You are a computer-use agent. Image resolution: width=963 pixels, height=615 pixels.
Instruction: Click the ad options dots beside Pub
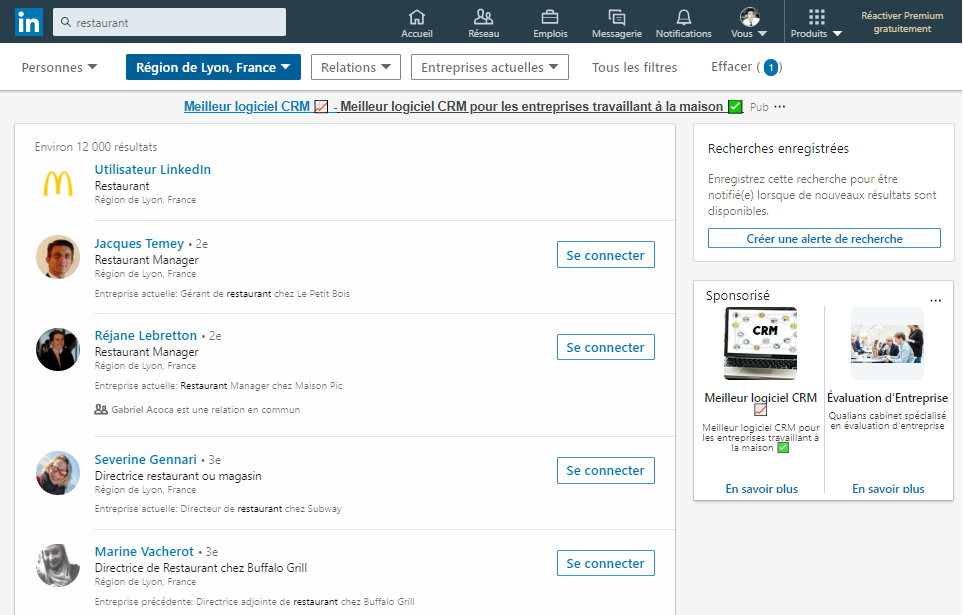click(x=780, y=106)
